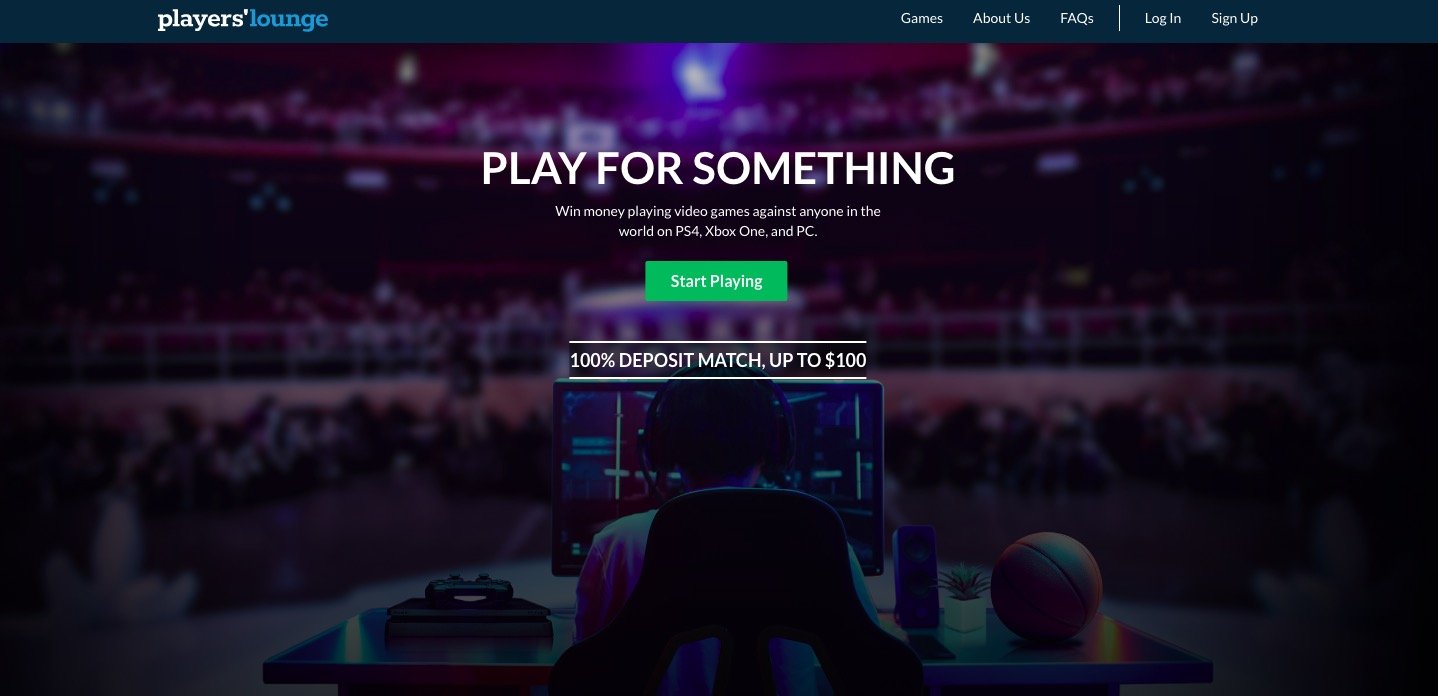Click the white "players'" word in logo
The height and width of the screenshot is (696, 1438).
pyautogui.click(x=198, y=19)
